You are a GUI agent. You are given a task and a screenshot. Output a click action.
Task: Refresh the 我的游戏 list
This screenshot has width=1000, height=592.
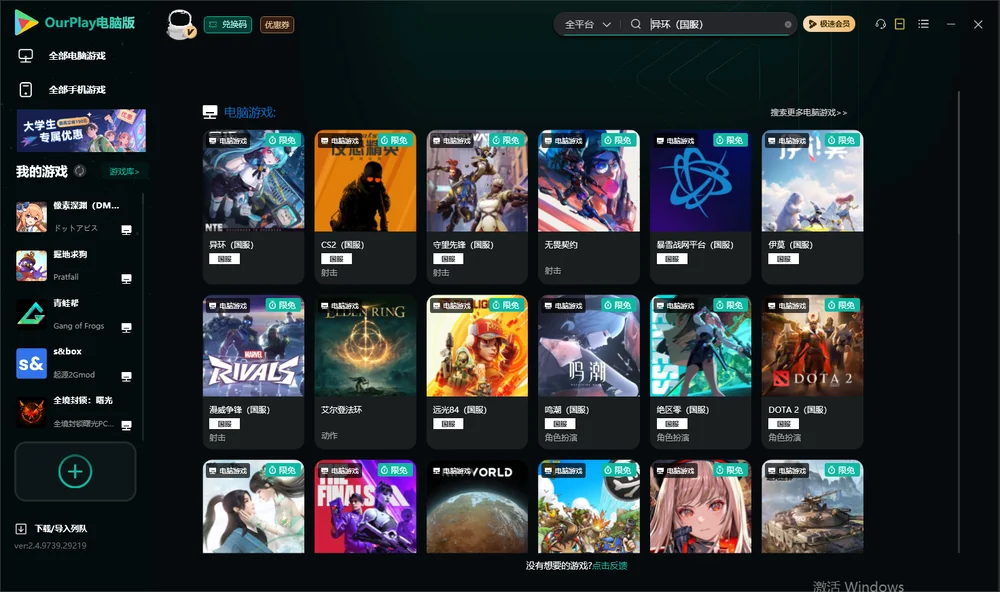(x=80, y=171)
